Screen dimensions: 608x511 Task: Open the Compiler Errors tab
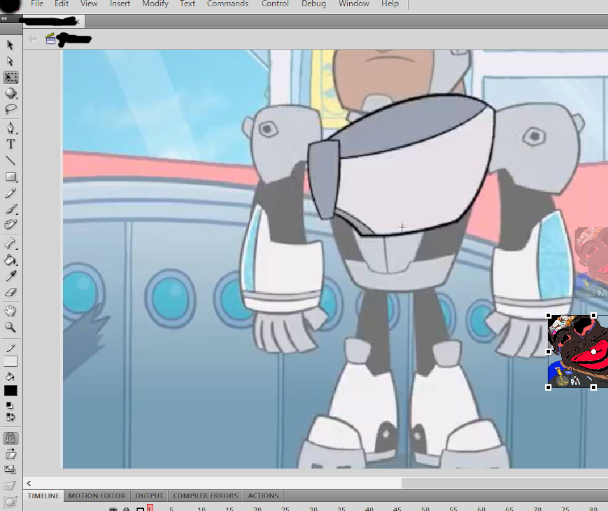pos(205,496)
